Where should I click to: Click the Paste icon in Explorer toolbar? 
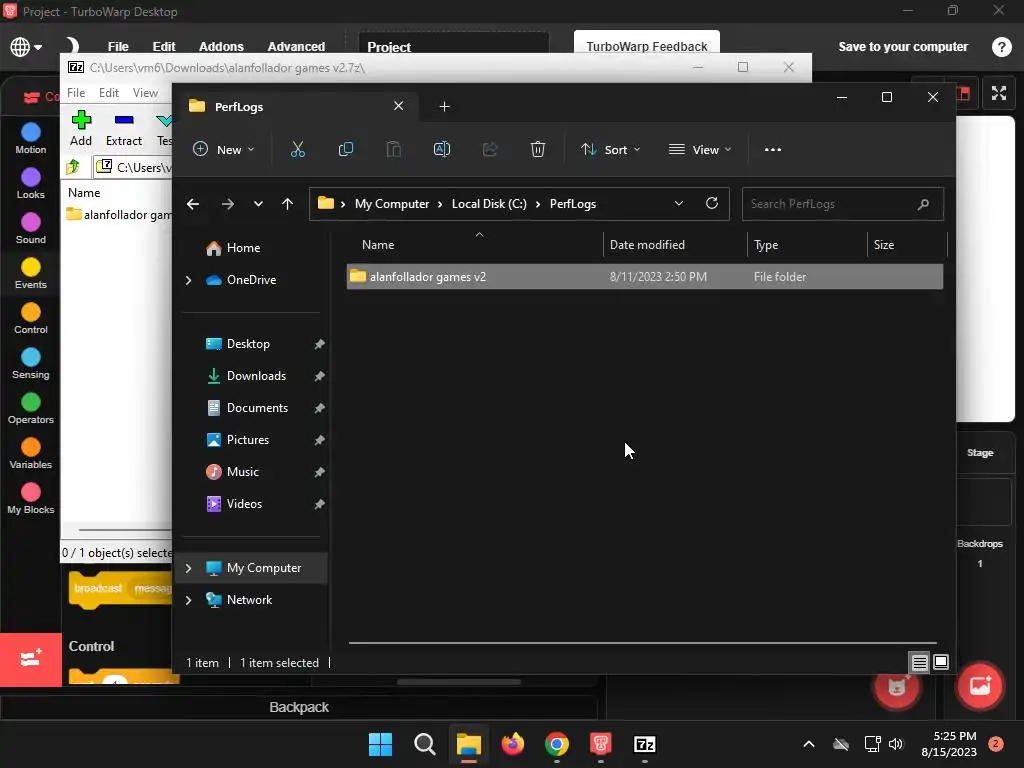(394, 150)
